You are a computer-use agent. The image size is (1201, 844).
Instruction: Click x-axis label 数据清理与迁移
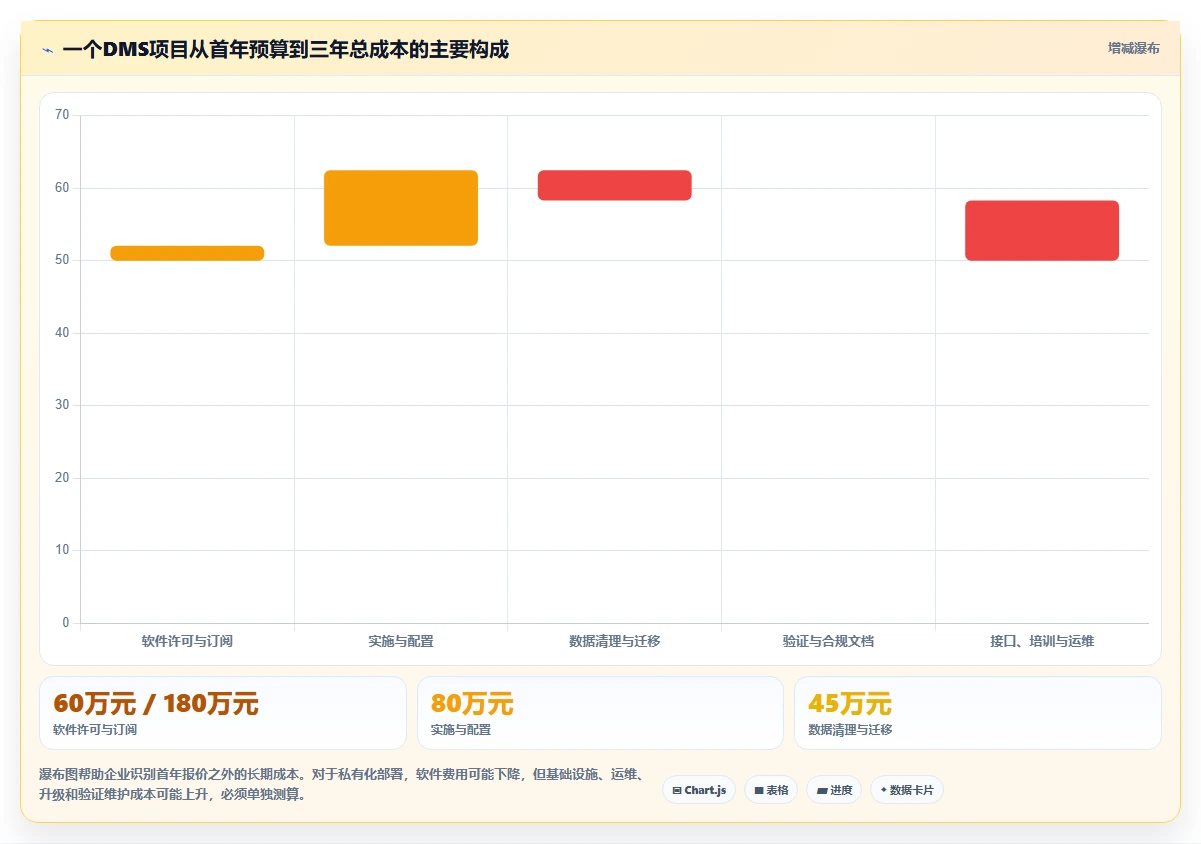pos(615,641)
